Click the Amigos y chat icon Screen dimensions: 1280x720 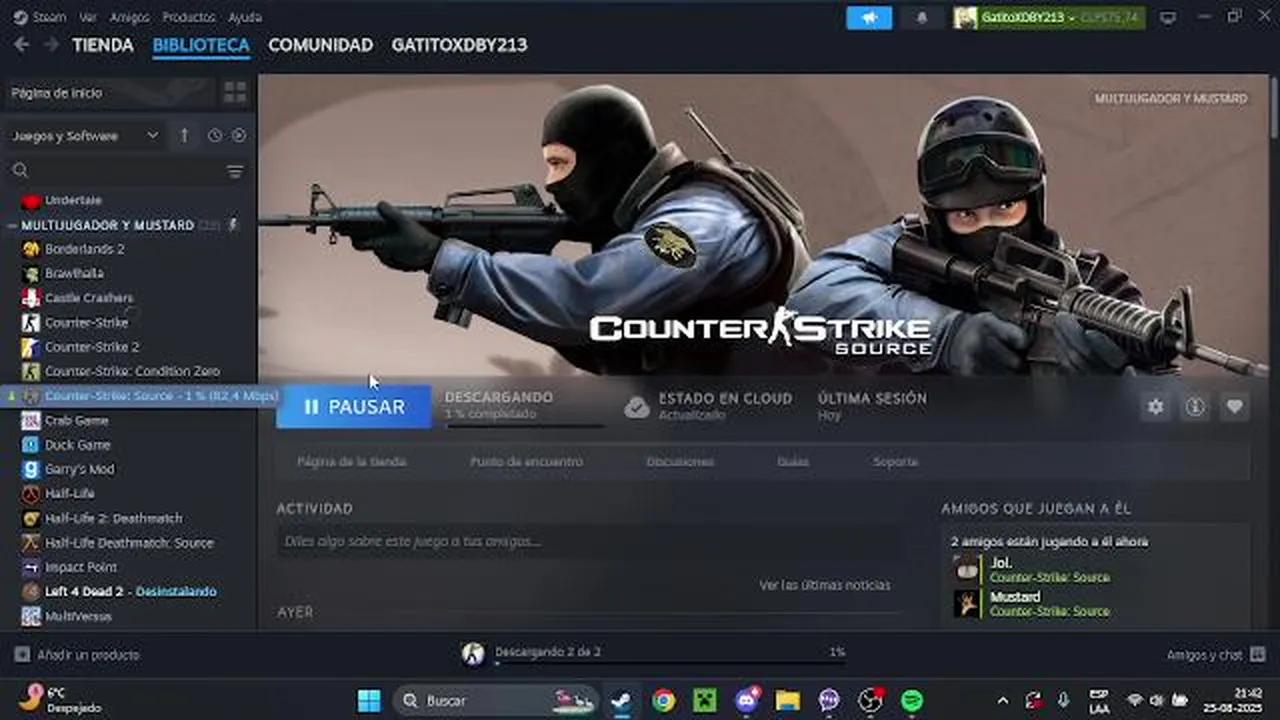(1257, 655)
